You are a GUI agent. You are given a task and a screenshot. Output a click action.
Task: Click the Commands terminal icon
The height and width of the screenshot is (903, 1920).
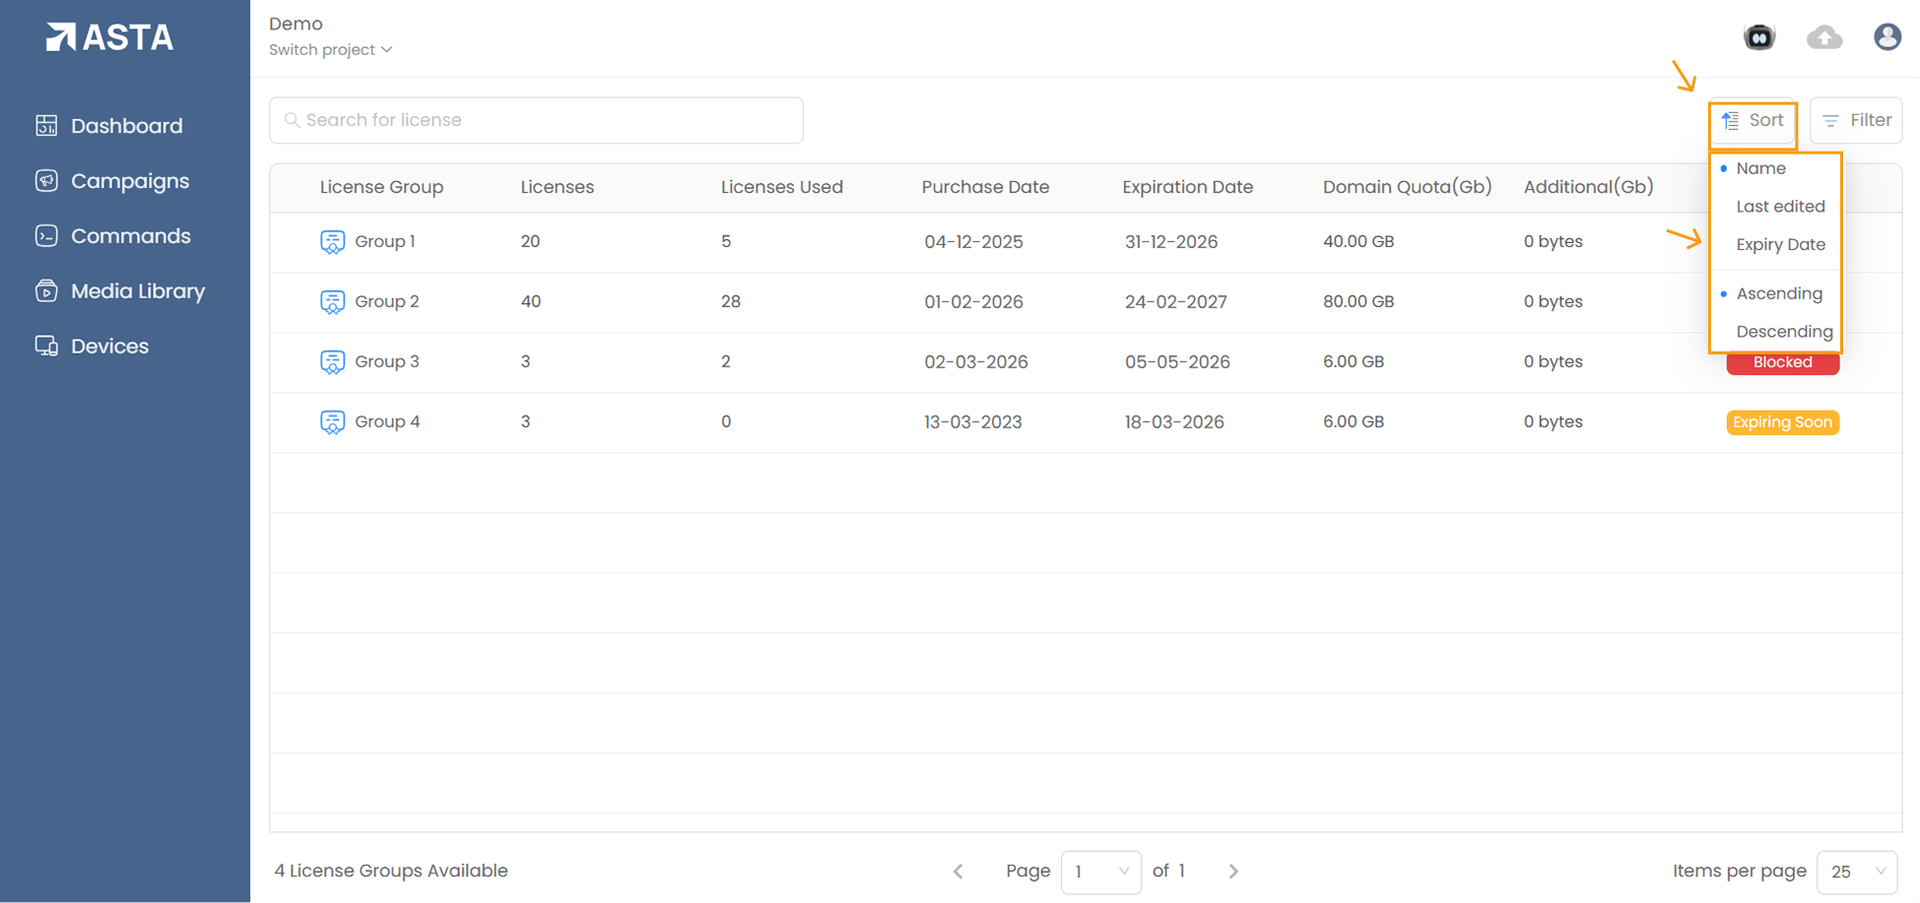[x=46, y=236]
